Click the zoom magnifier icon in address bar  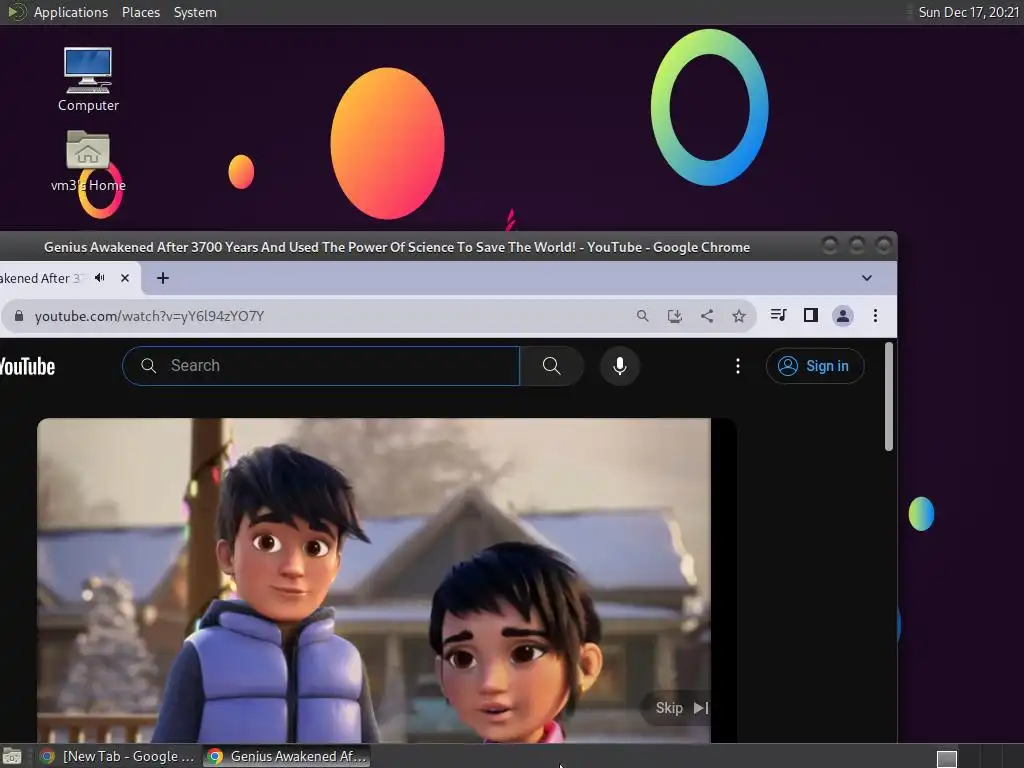643,316
